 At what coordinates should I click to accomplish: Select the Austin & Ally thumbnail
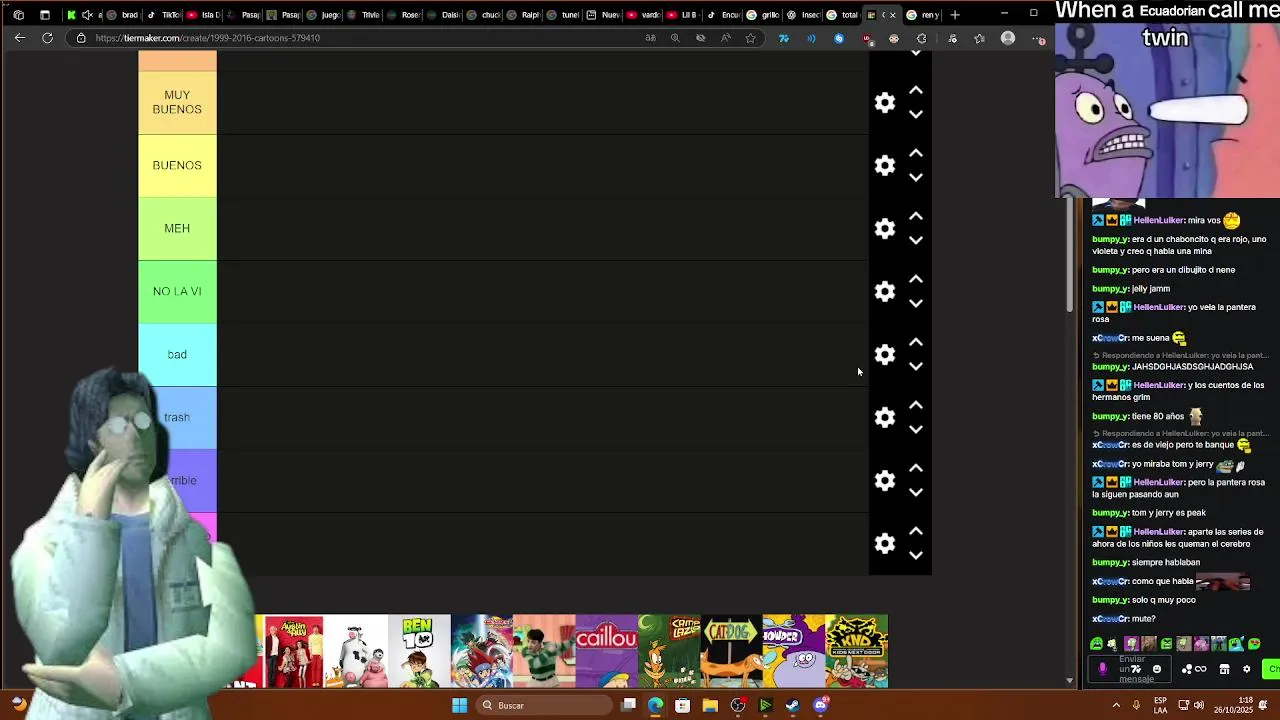click(x=294, y=652)
